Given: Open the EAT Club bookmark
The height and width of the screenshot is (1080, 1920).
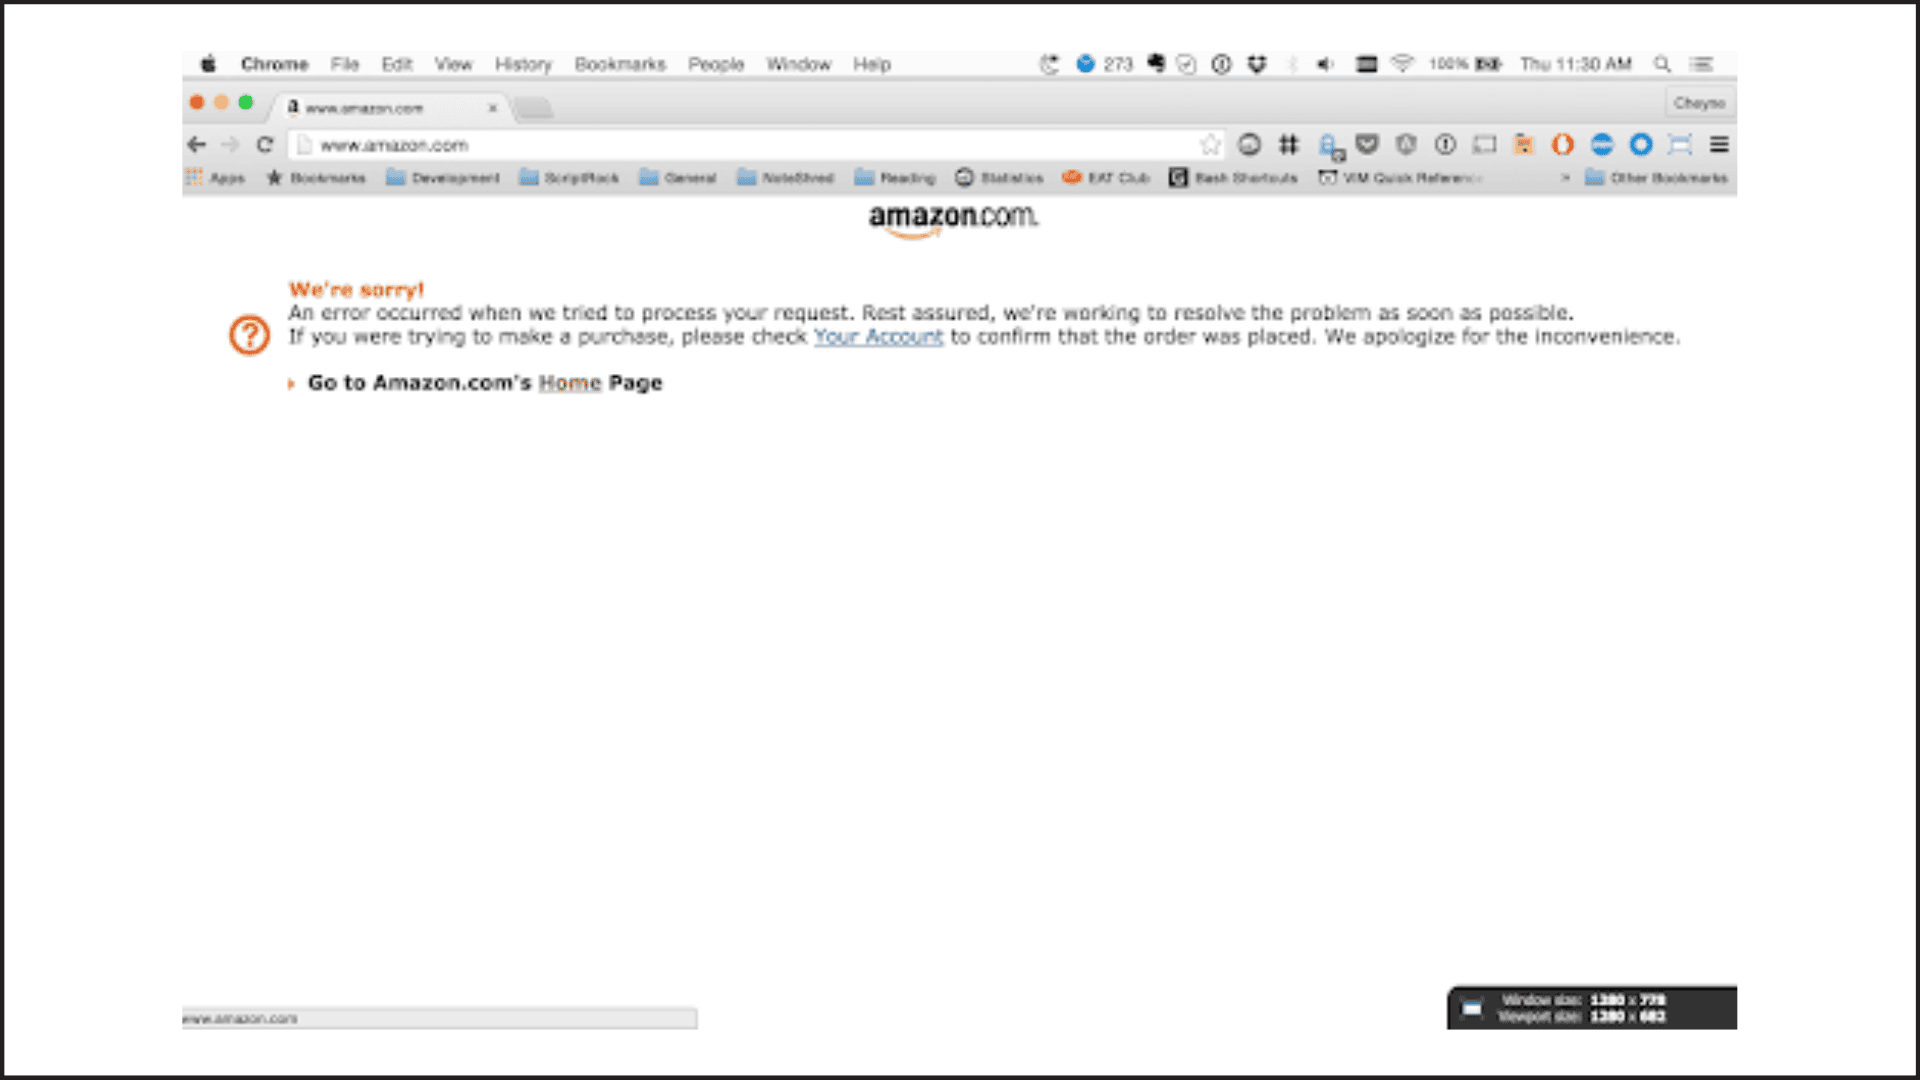Looking at the screenshot, I should pyautogui.click(x=1106, y=178).
